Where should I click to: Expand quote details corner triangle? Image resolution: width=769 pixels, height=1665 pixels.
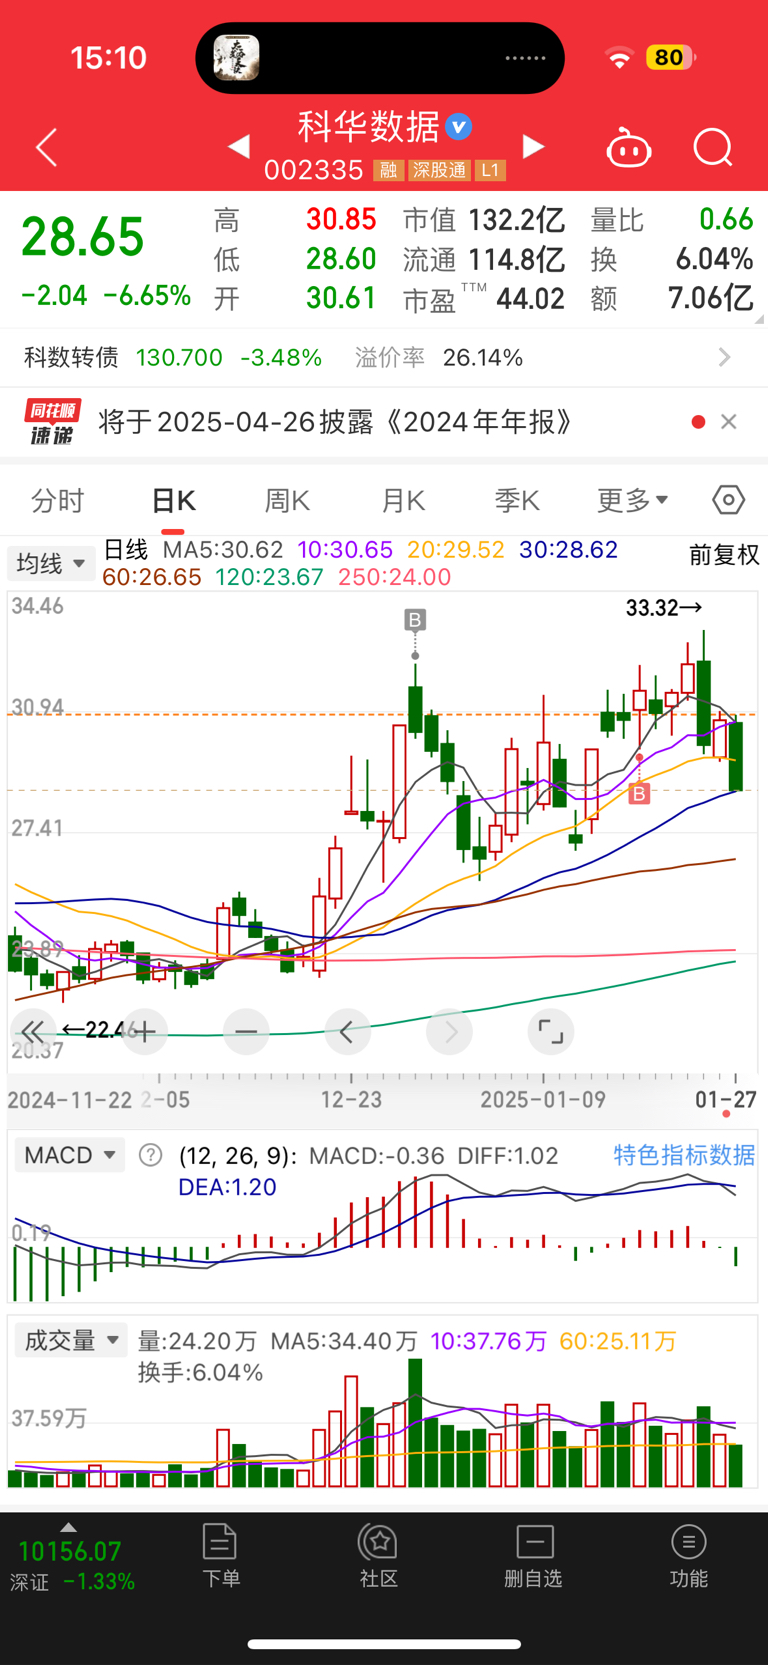pyautogui.click(x=759, y=319)
